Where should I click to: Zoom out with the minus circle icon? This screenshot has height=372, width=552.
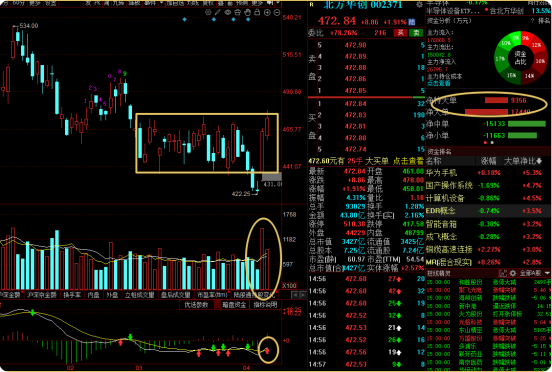point(277,12)
